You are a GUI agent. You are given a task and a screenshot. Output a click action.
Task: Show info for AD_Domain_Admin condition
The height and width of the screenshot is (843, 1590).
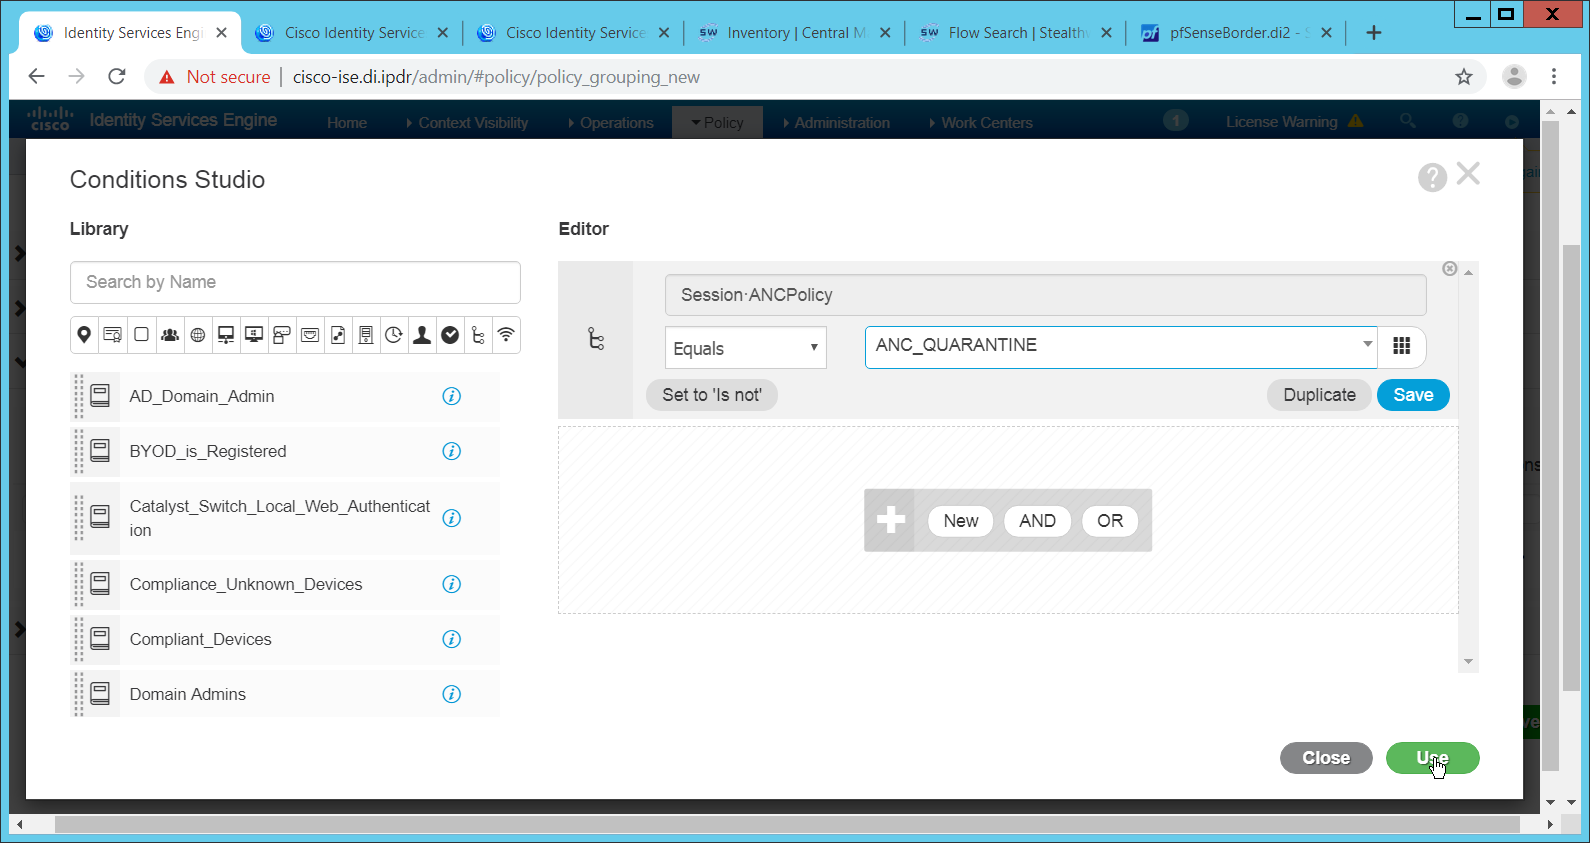coord(452,397)
